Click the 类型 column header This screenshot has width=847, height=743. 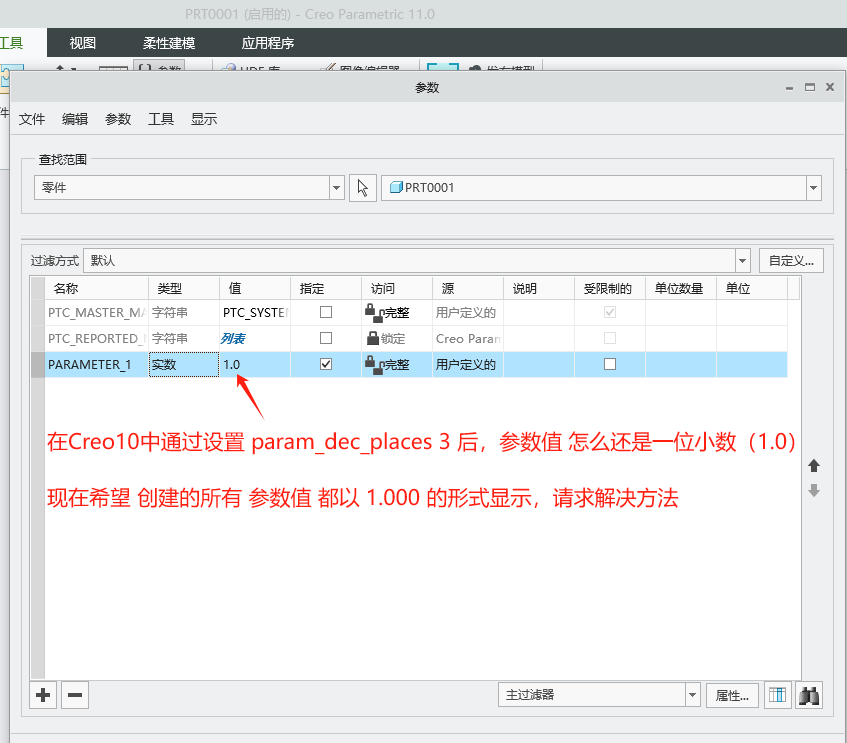[184, 289]
